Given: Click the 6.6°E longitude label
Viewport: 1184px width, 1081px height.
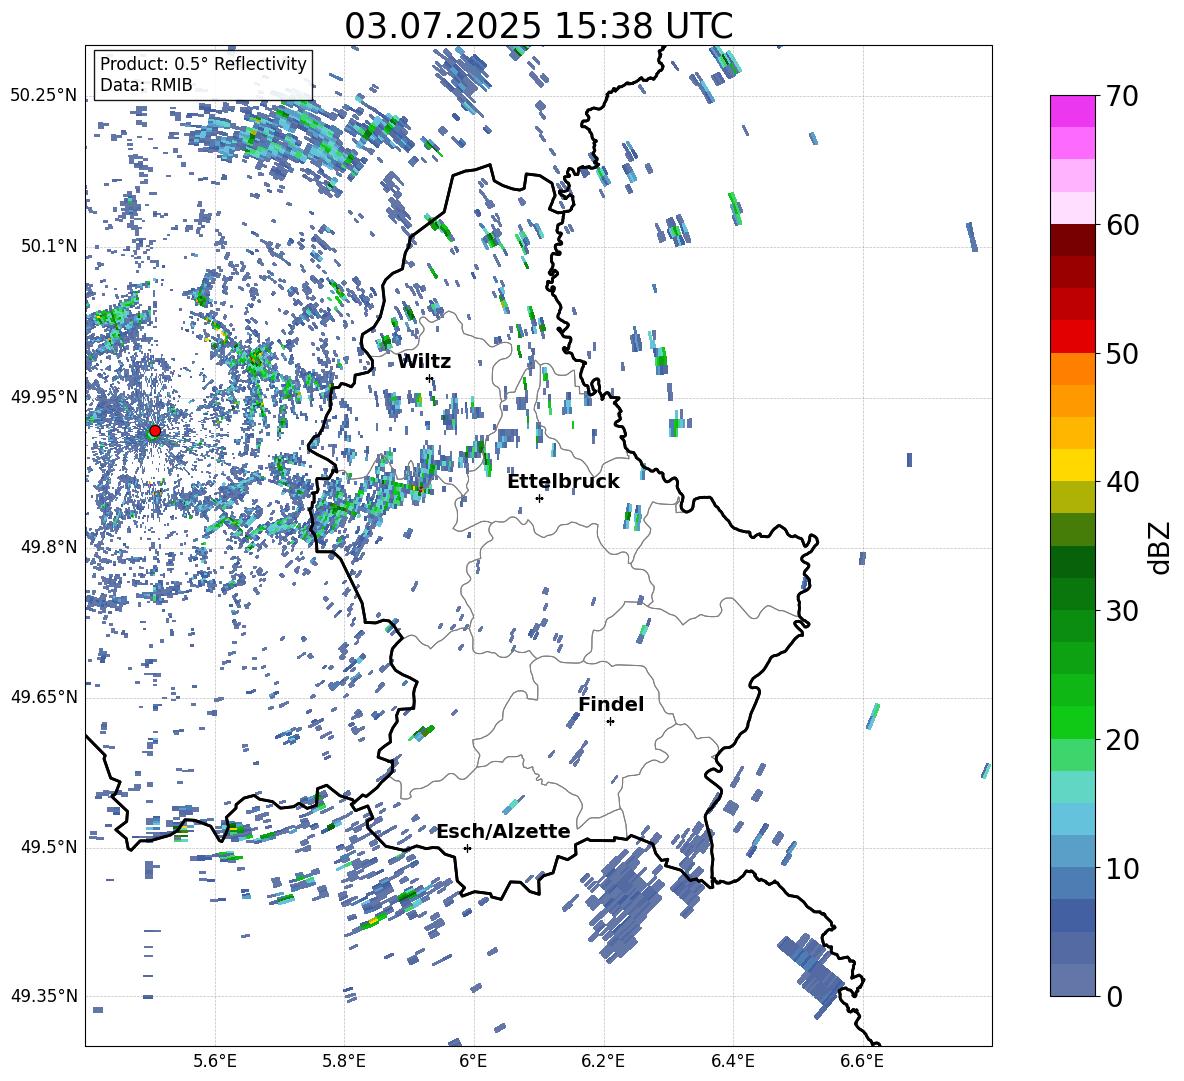Looking at the screenshot, I should coord(862,1061).
